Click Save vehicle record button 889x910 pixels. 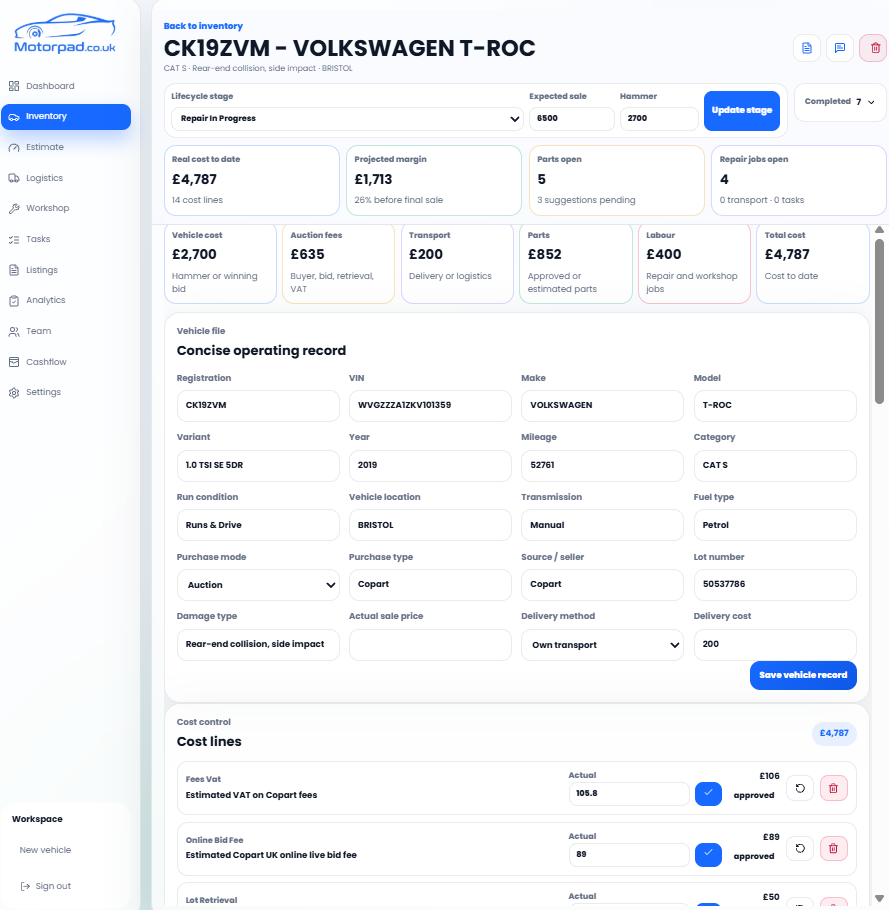[803, 675]
